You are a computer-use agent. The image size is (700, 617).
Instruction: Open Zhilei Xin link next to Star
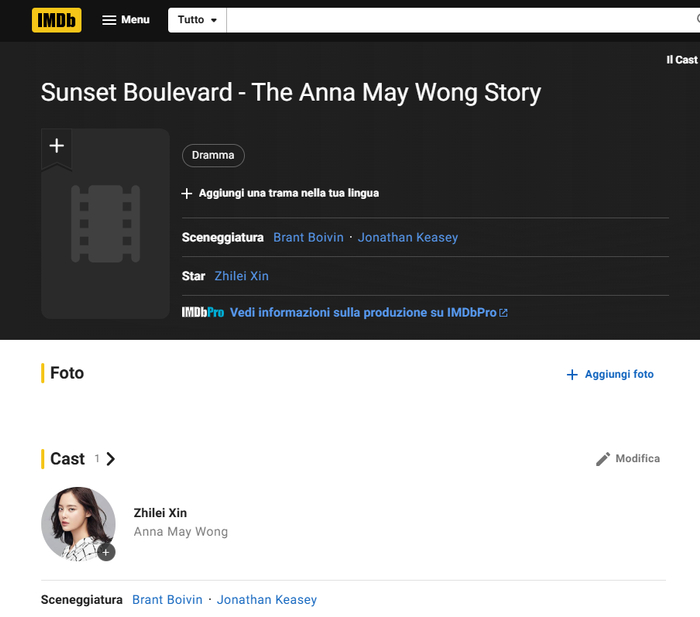click(x=242, y=276)
